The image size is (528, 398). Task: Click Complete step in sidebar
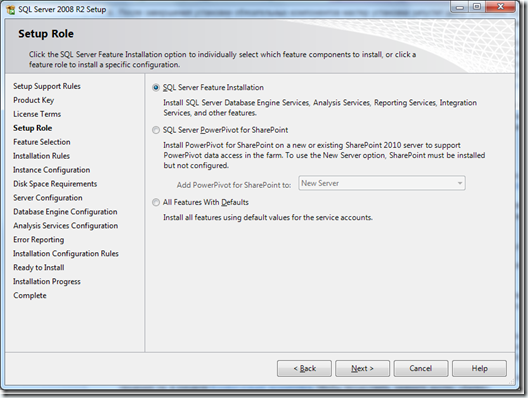click(x=30, y=296)
